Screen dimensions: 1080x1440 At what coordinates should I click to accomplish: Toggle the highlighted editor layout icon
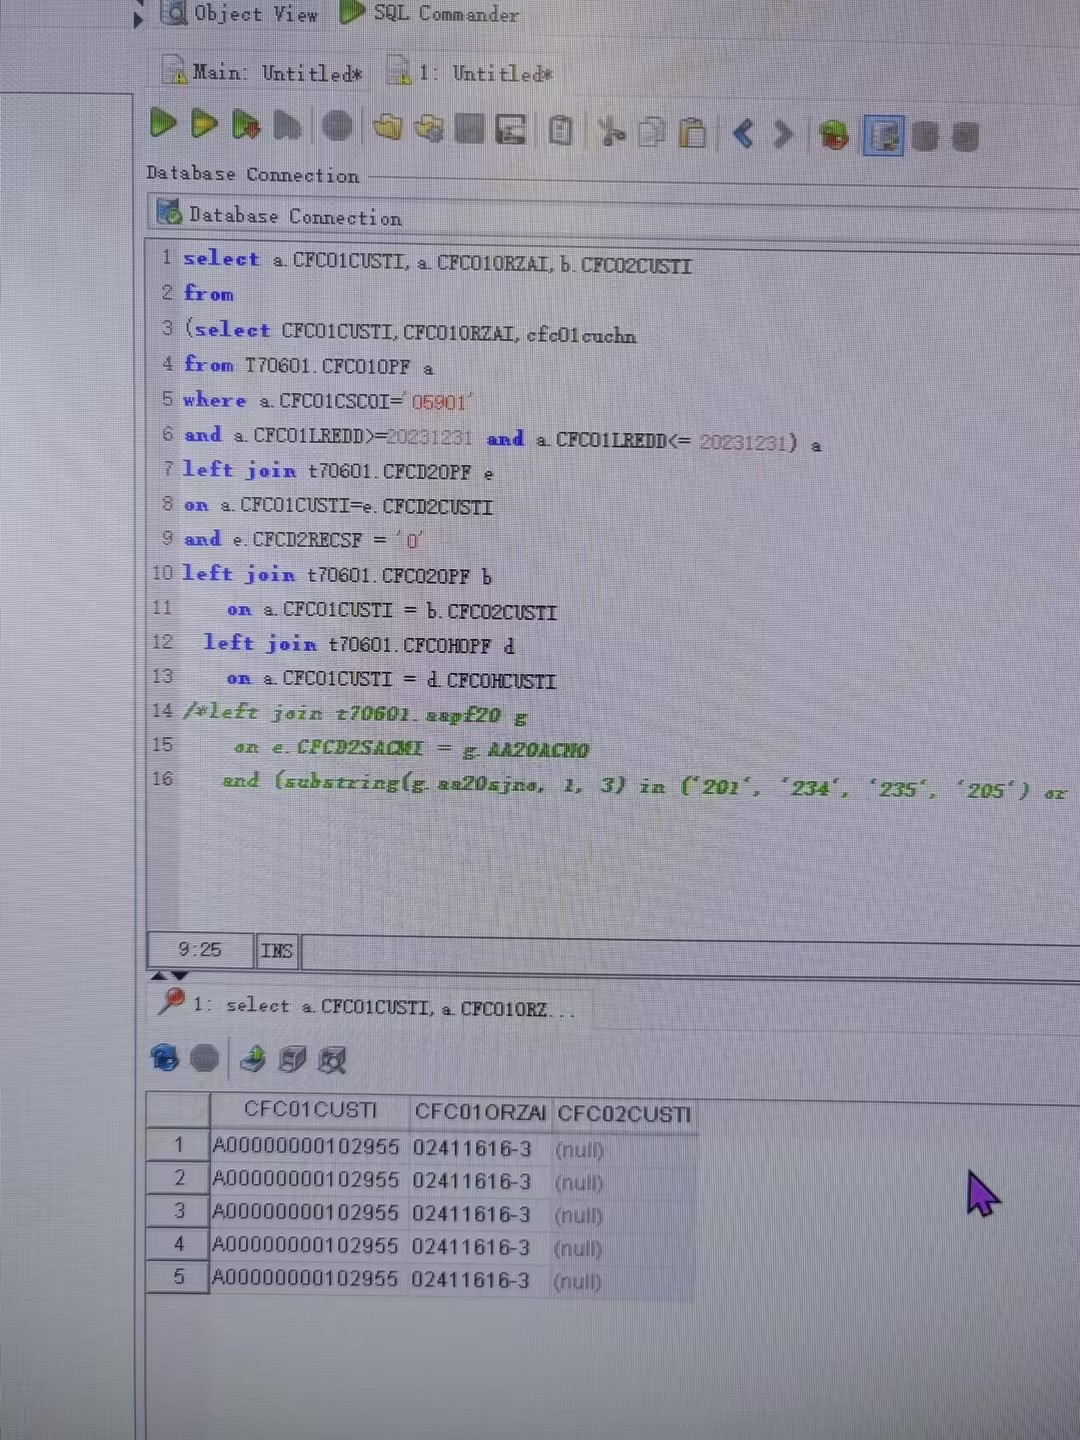[x=884, y=136]
